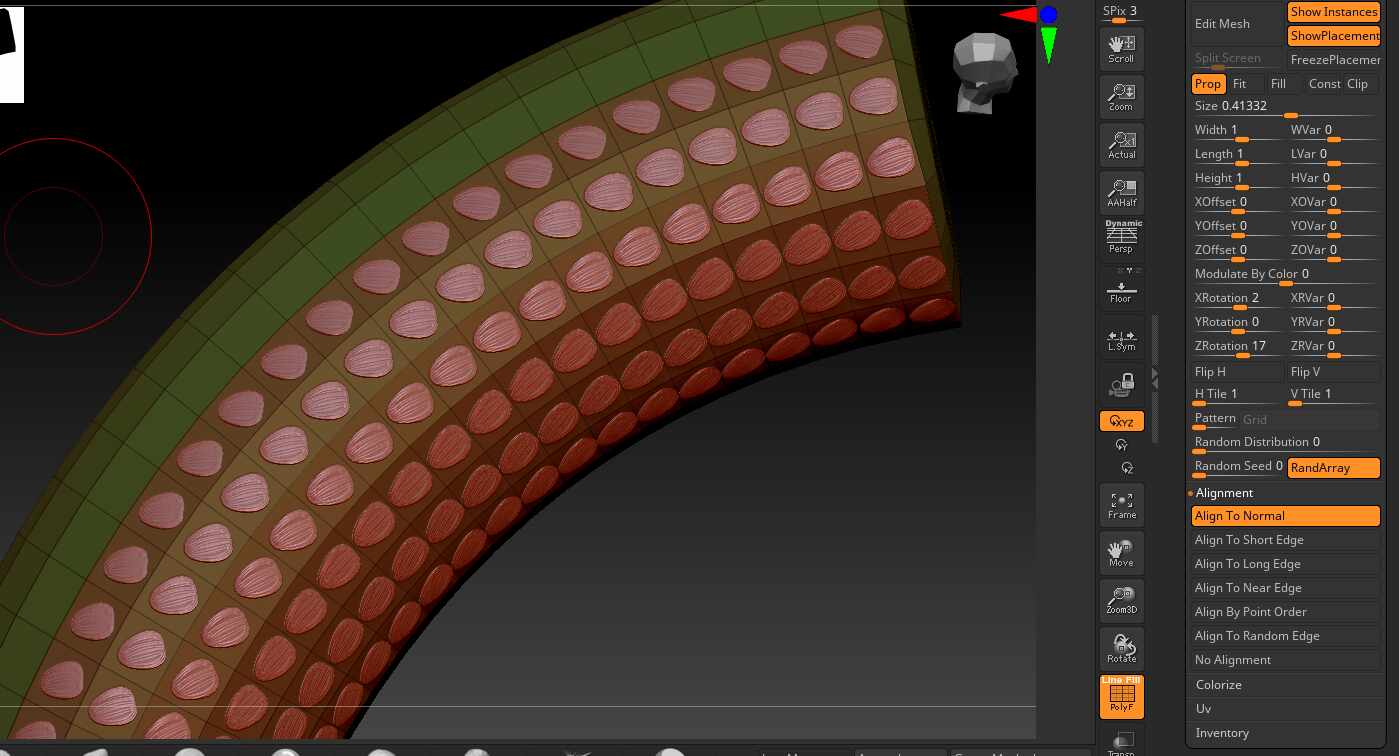The height and width of the screenshot is (756, 1399).
Task: Toggle the Persp perspective icon
Action: 1122,238
